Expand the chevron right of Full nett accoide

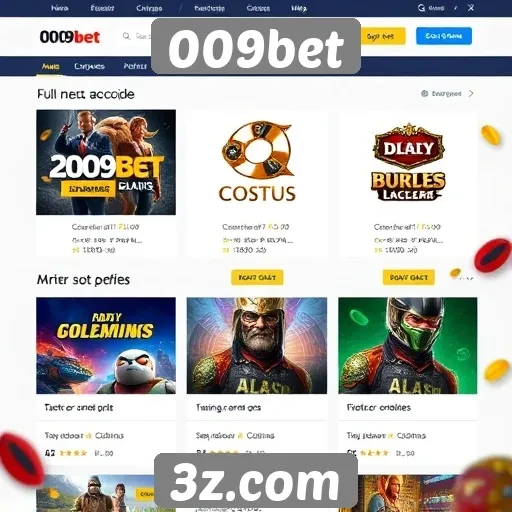pyautogui.click(x=471, y=93)
